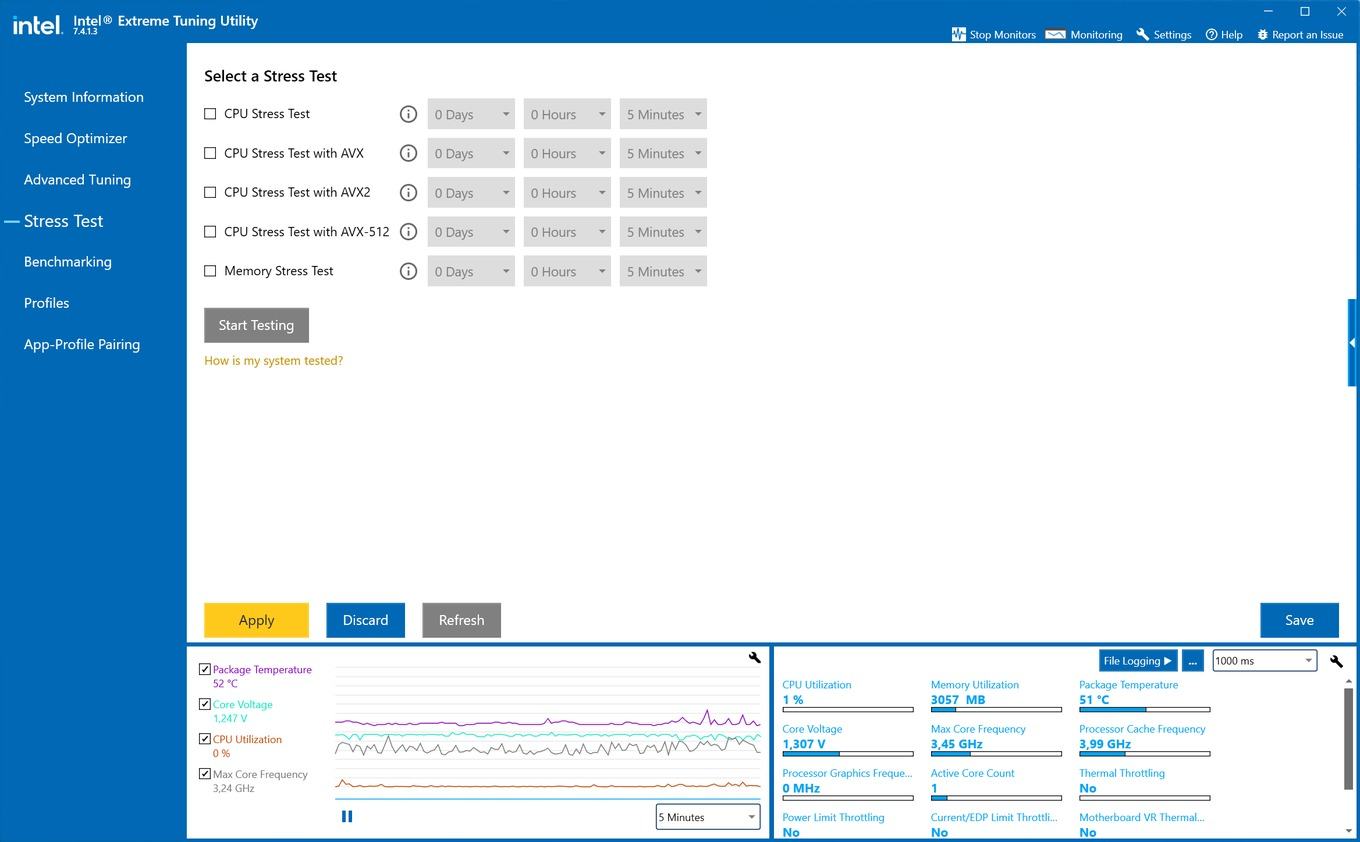Open Days dropdown for CPU Stress Test with AVX
This screenshot has height=842, width=1360.
point(471,153)
